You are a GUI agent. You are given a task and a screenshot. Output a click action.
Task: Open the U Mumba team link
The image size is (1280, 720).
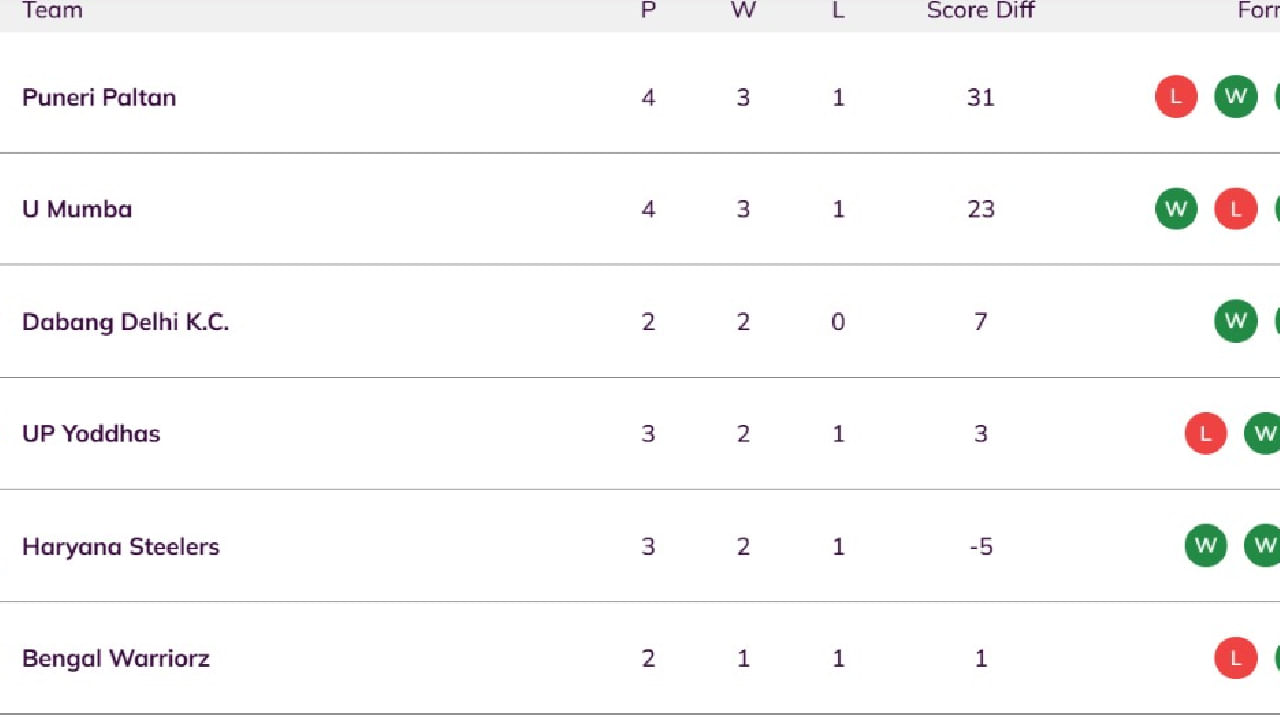coord(77,209)
